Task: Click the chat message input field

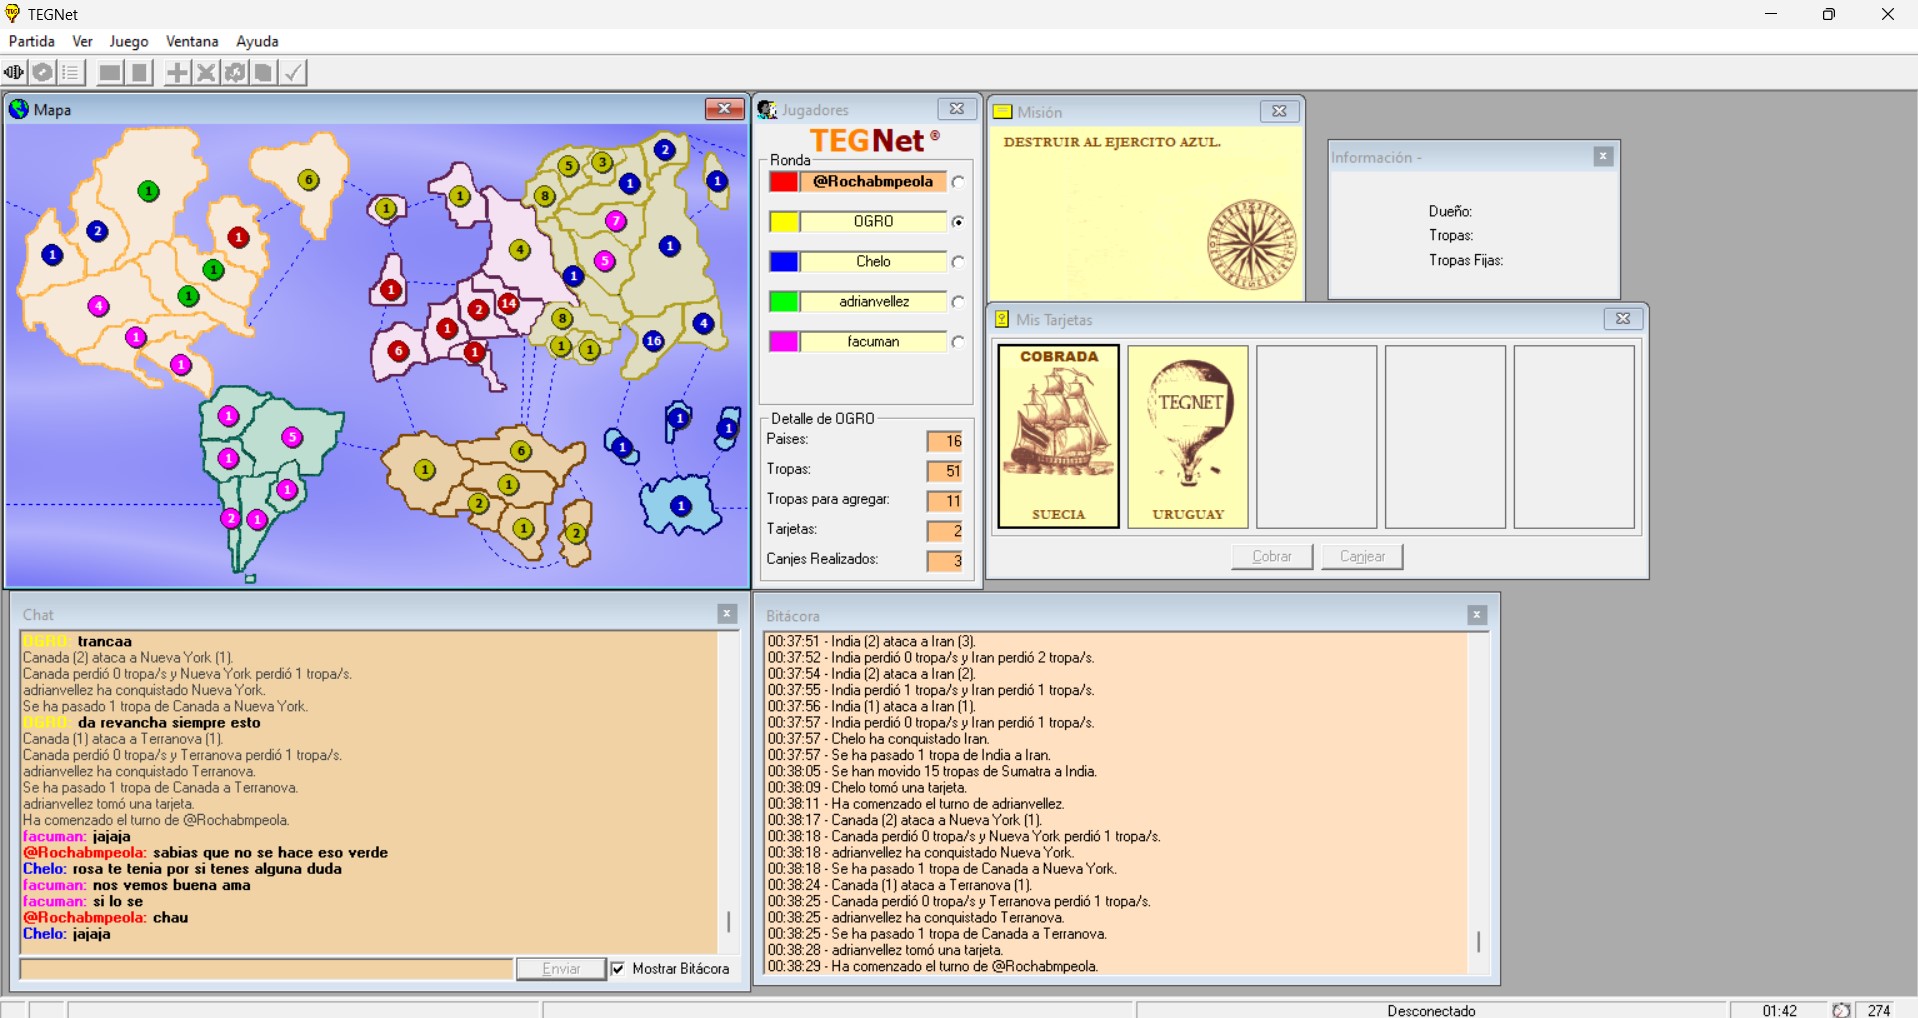Action: (266, 969)
